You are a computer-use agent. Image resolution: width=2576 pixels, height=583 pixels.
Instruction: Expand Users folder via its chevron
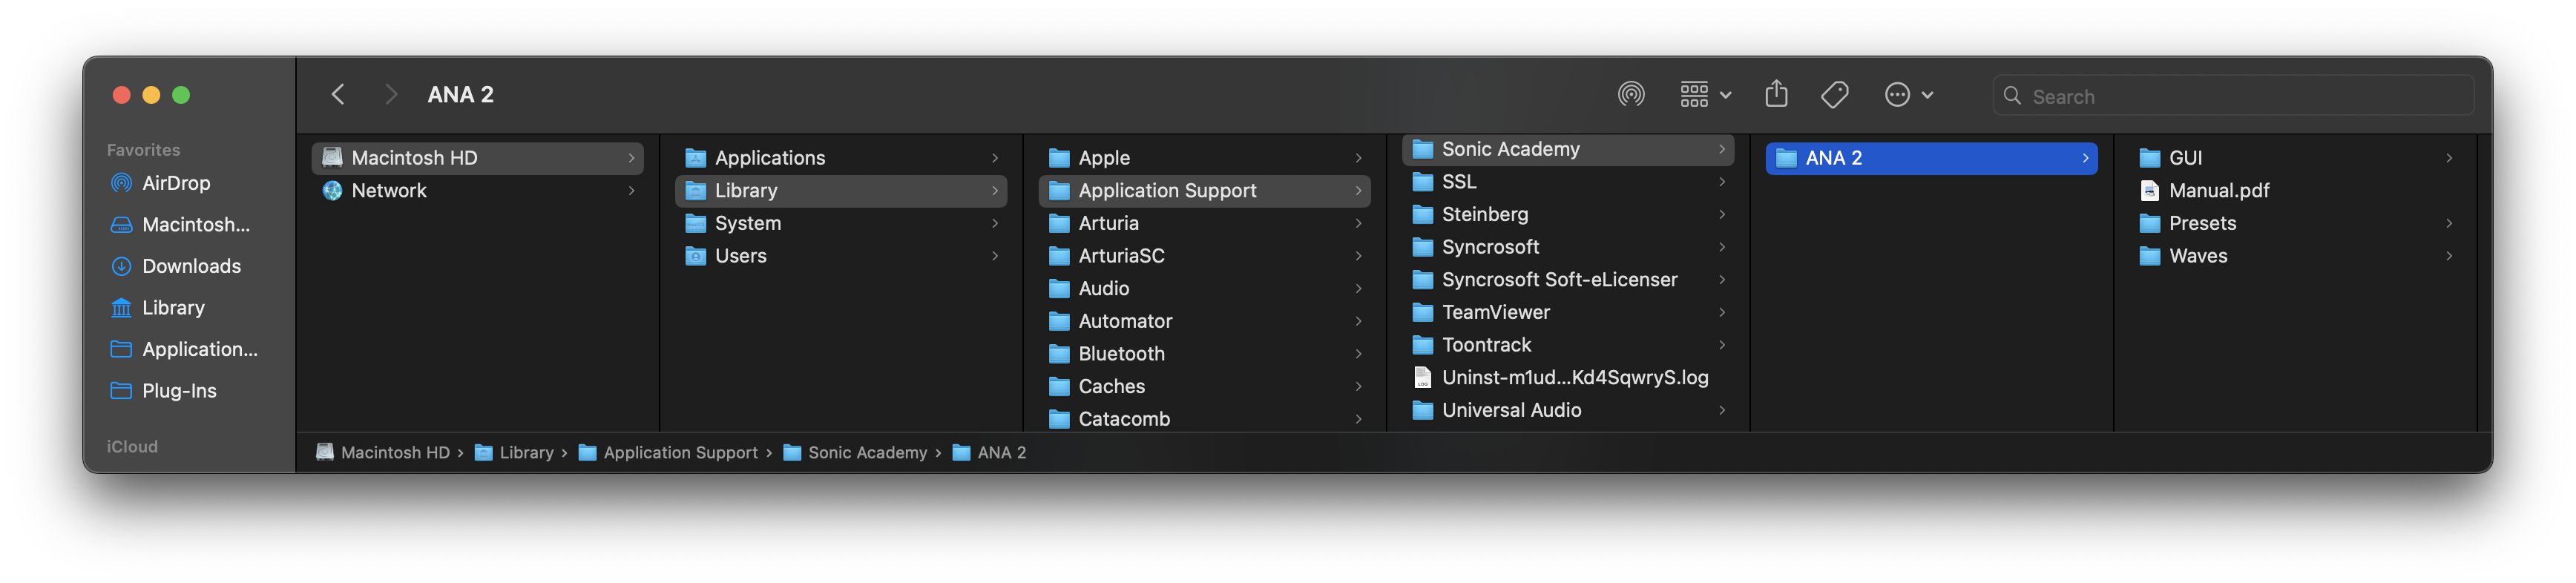[x=995, y=256]
